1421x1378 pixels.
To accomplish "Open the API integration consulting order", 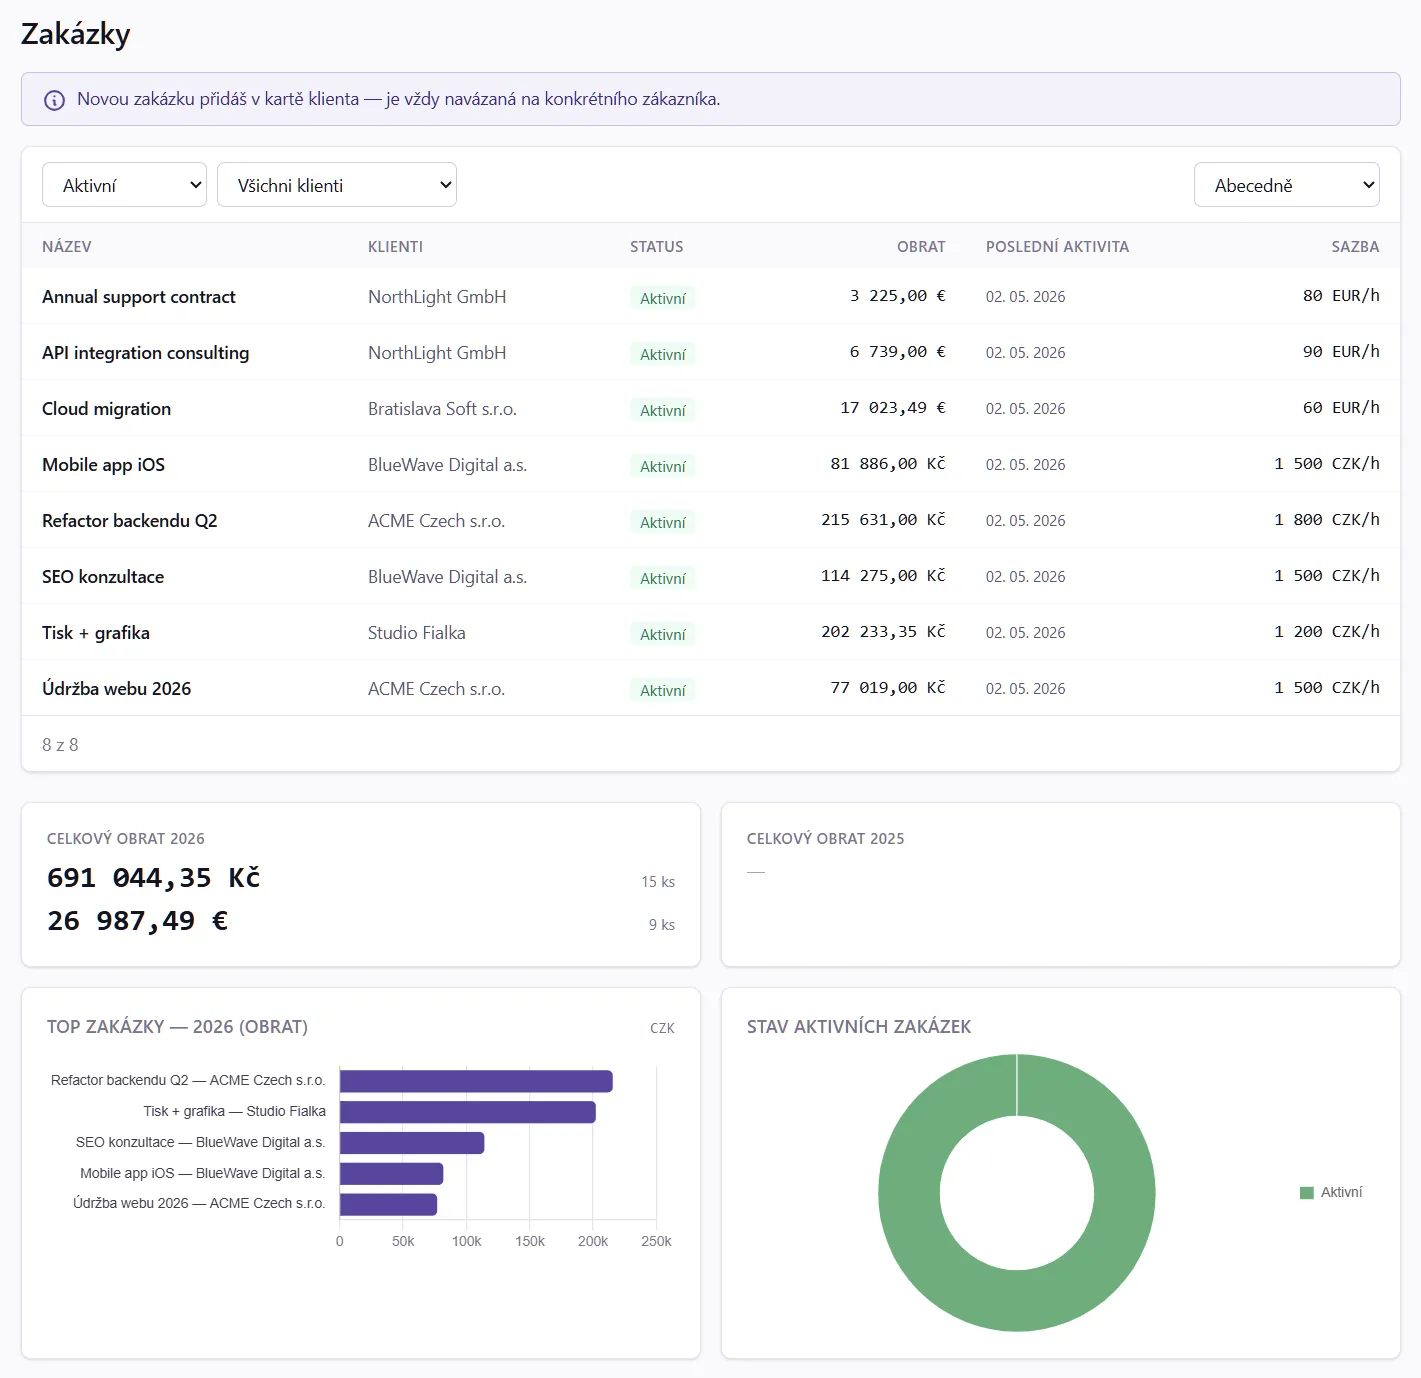I will point(145,353).
